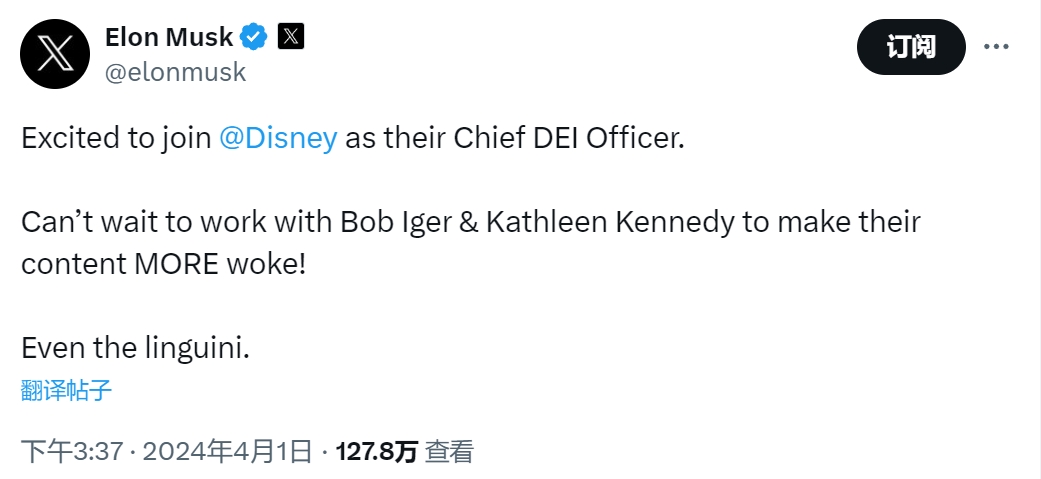Click the 查看 views label
1041x479 pixels.
pyautogui.click(x=449, y=452)
